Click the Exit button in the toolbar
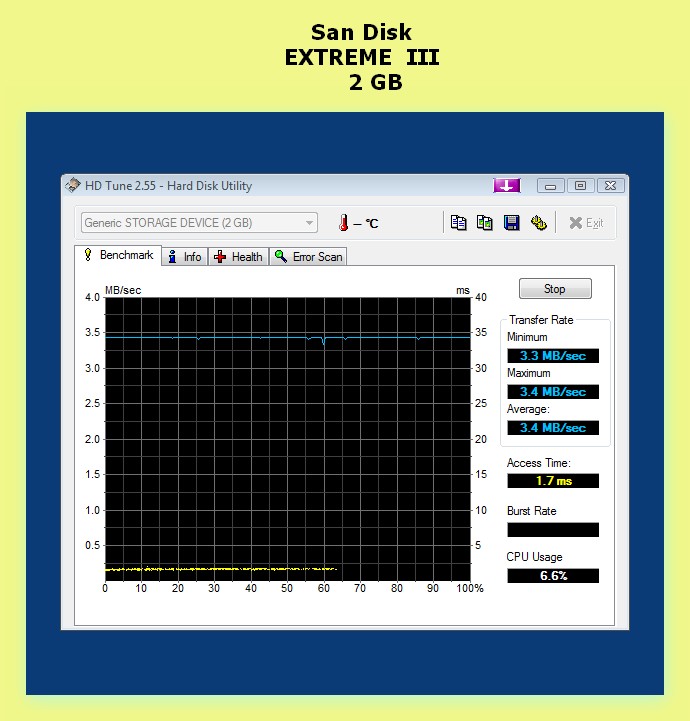The image size is (690, 721). pyautogui.click(x=586, y=223)
